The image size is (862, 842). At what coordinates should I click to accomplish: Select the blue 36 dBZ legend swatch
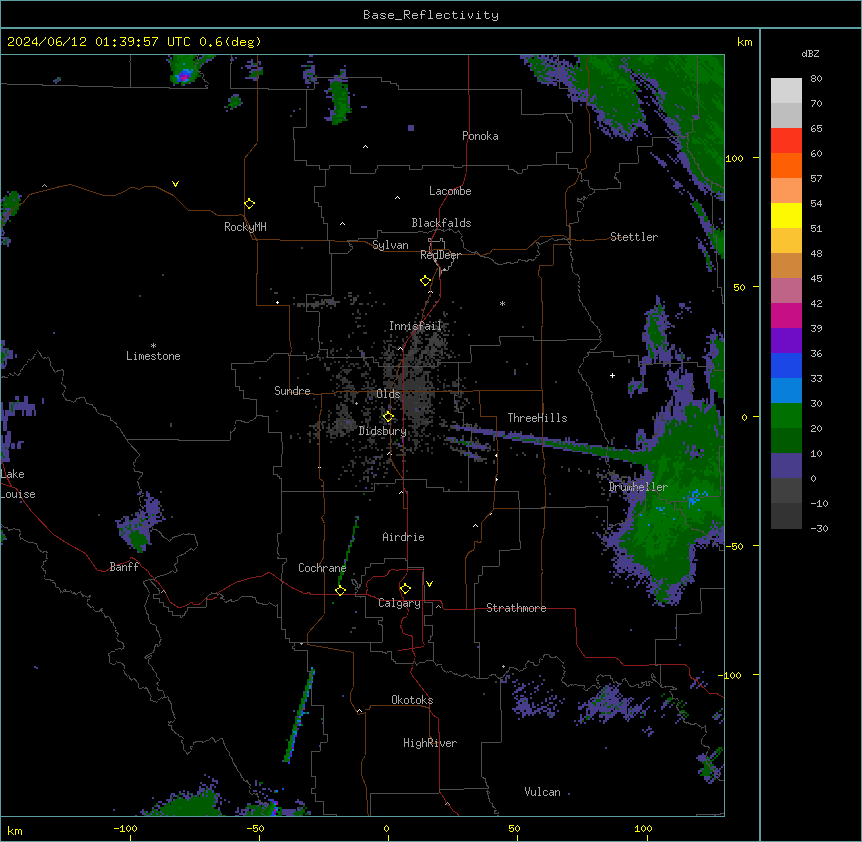[x=786, y=365]
